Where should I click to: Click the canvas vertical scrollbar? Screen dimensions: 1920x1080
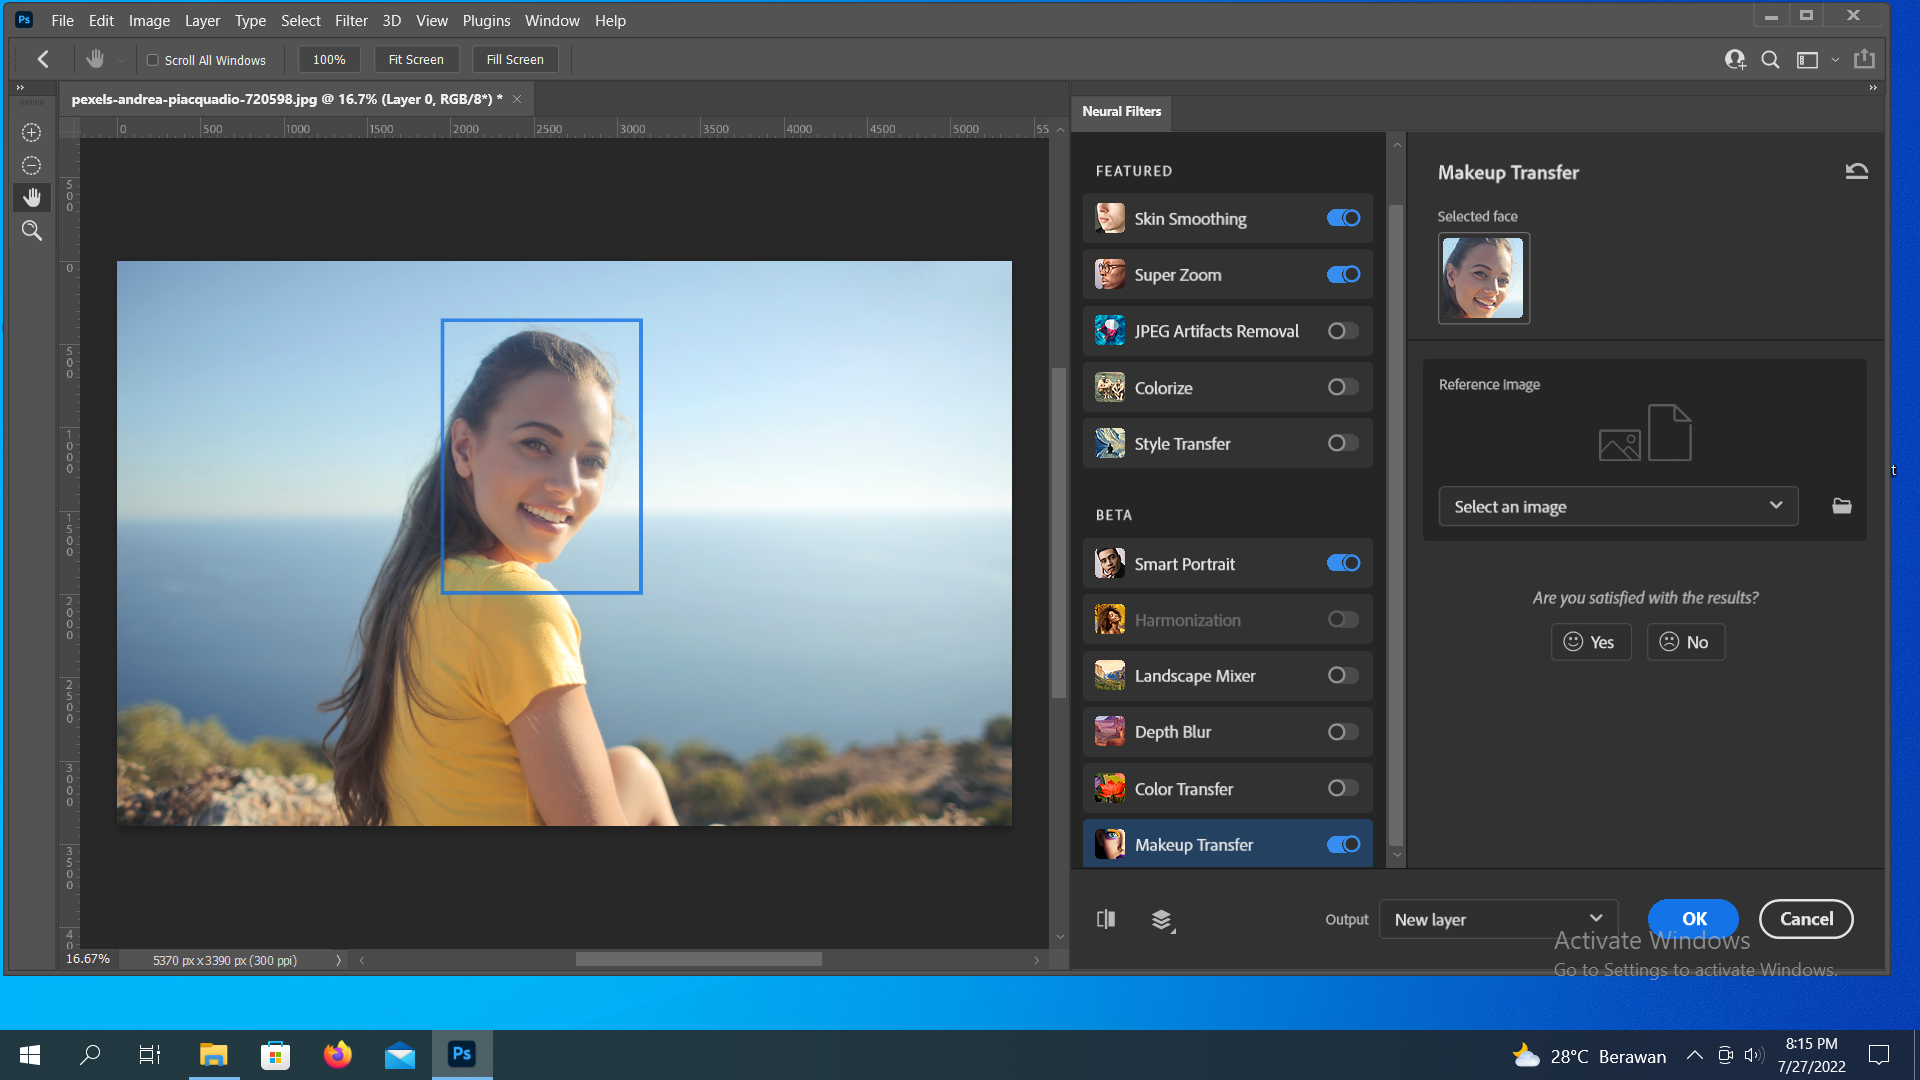1059,533
